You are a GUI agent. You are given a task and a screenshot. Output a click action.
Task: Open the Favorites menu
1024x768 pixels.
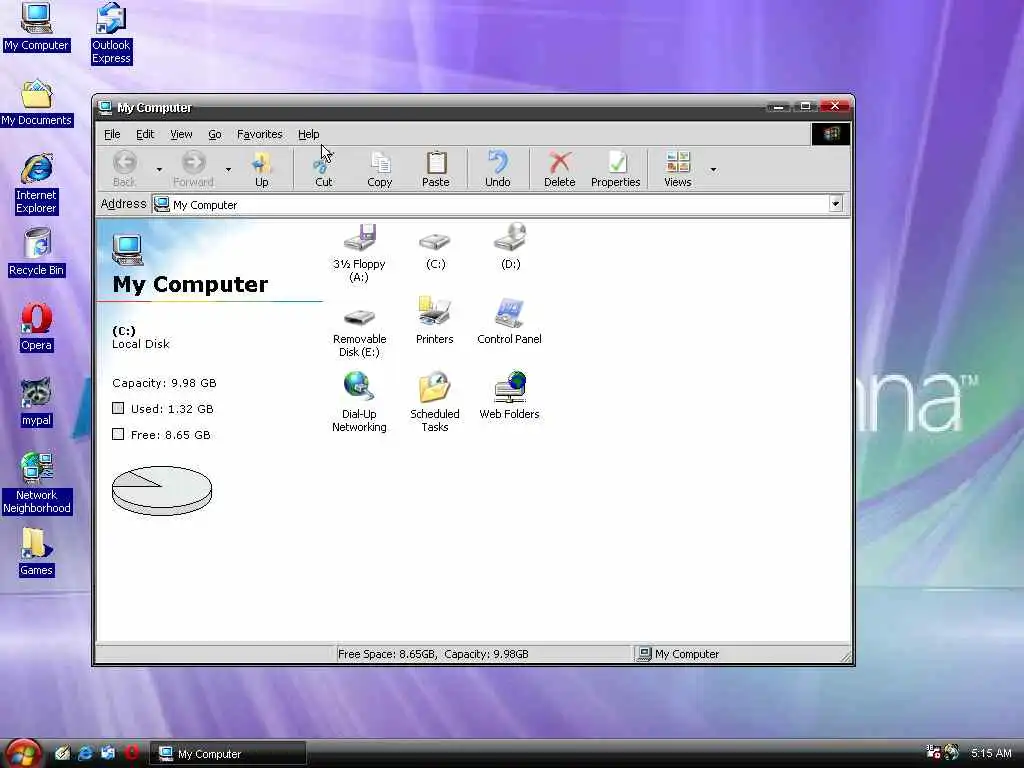259,134
